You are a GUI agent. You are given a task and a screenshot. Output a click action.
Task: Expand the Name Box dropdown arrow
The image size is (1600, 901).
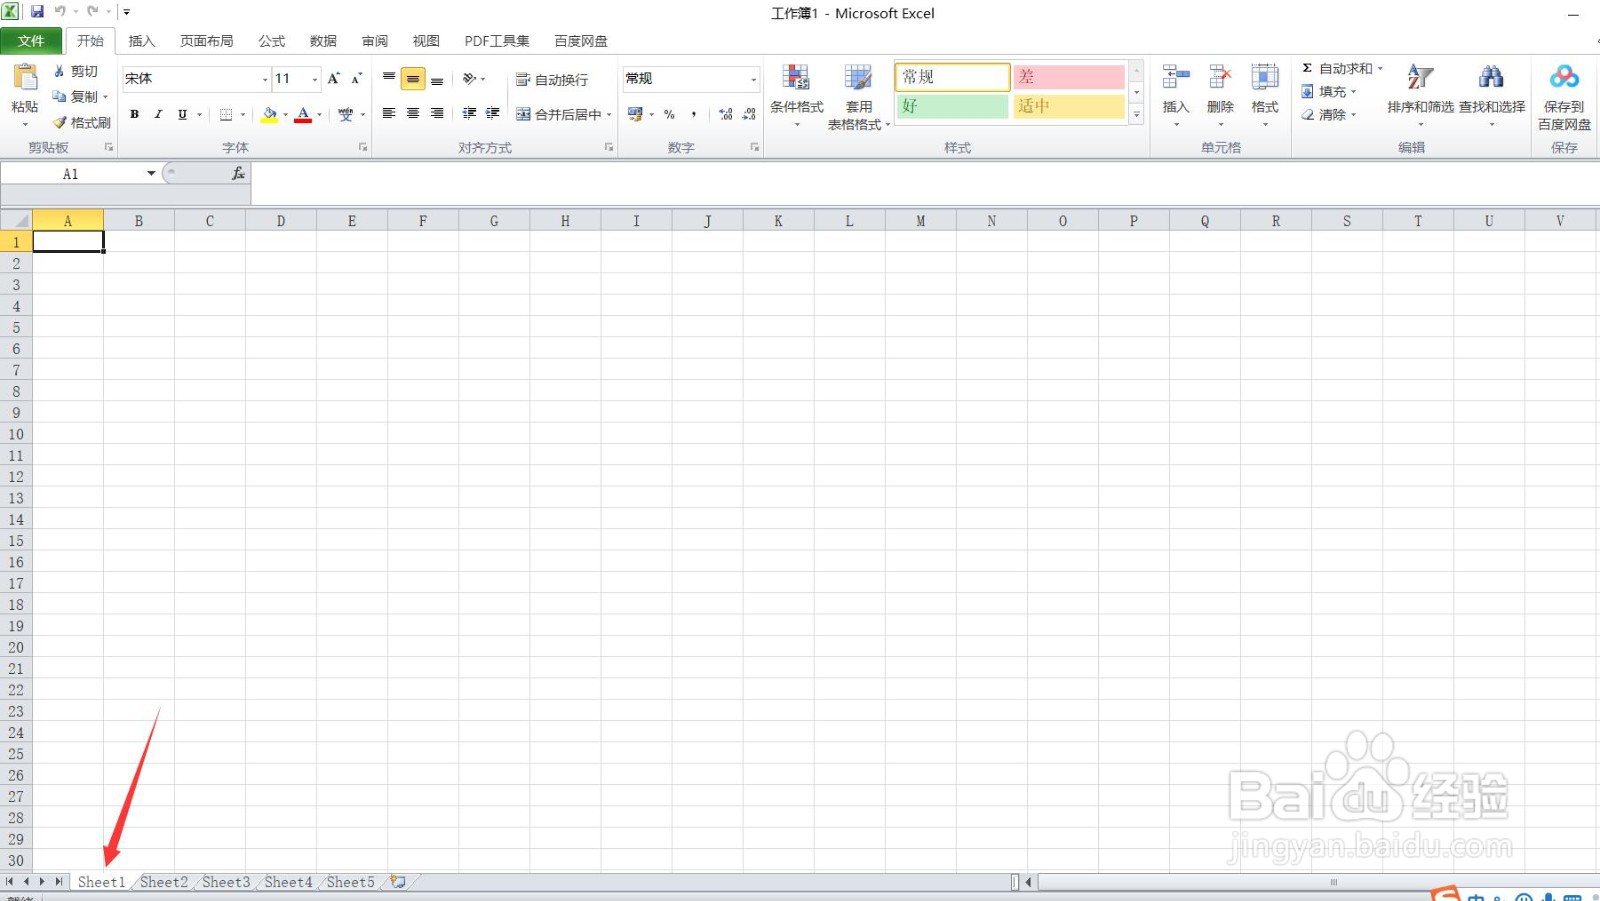pyautogui.click(x=151, y=173)
